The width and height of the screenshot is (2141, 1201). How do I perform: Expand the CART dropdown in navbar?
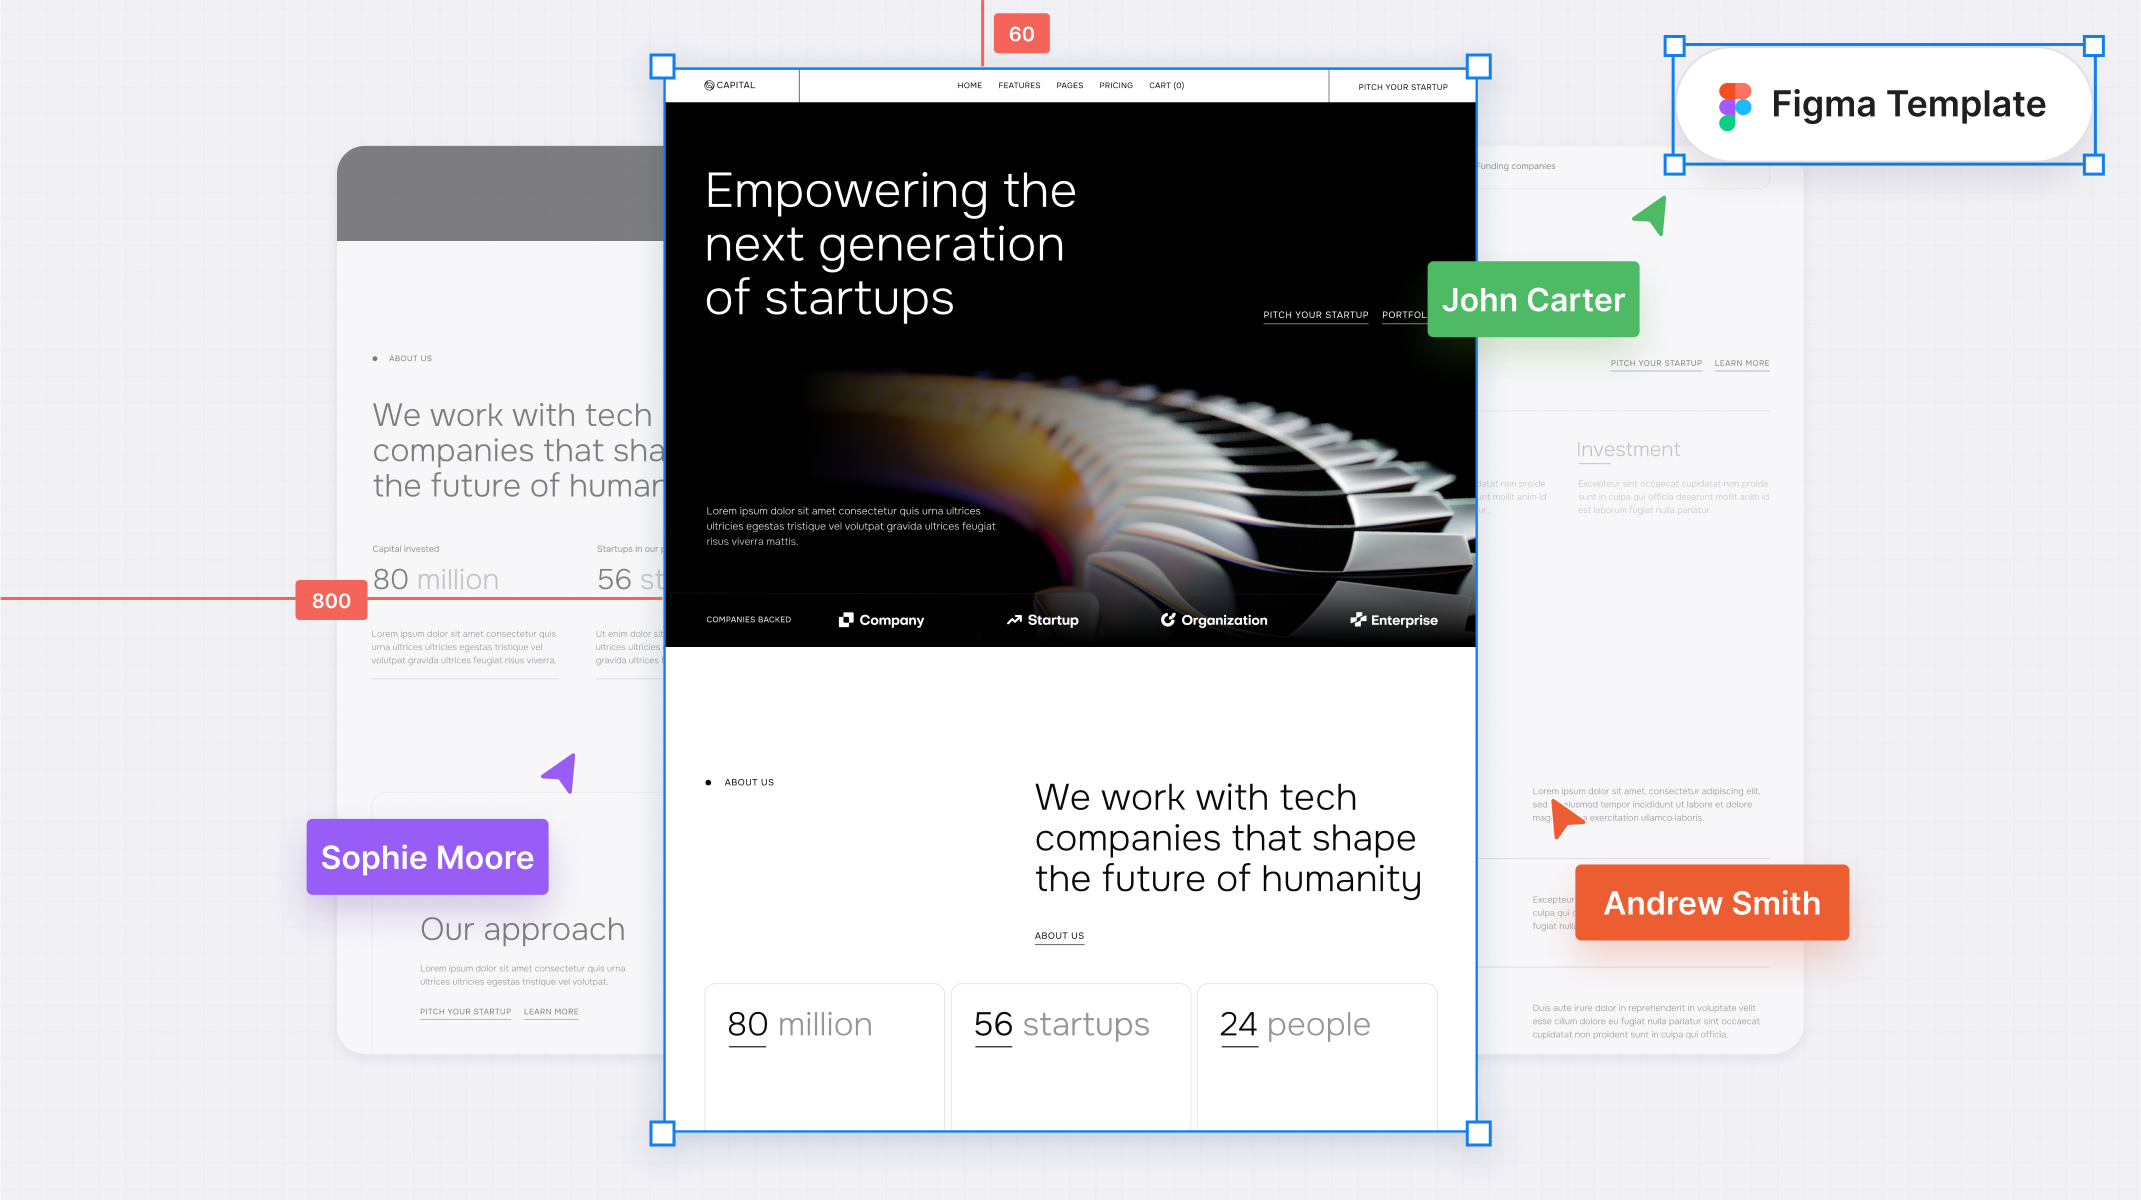(1168, 85)
